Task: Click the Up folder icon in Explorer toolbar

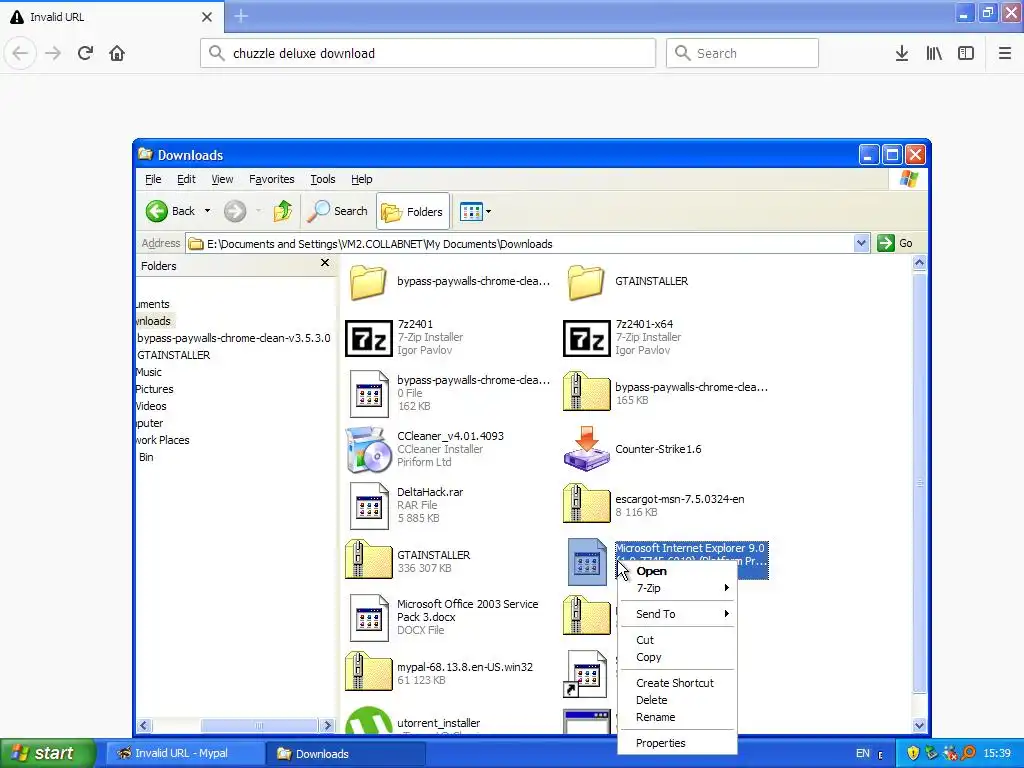Action: point(283,211)
